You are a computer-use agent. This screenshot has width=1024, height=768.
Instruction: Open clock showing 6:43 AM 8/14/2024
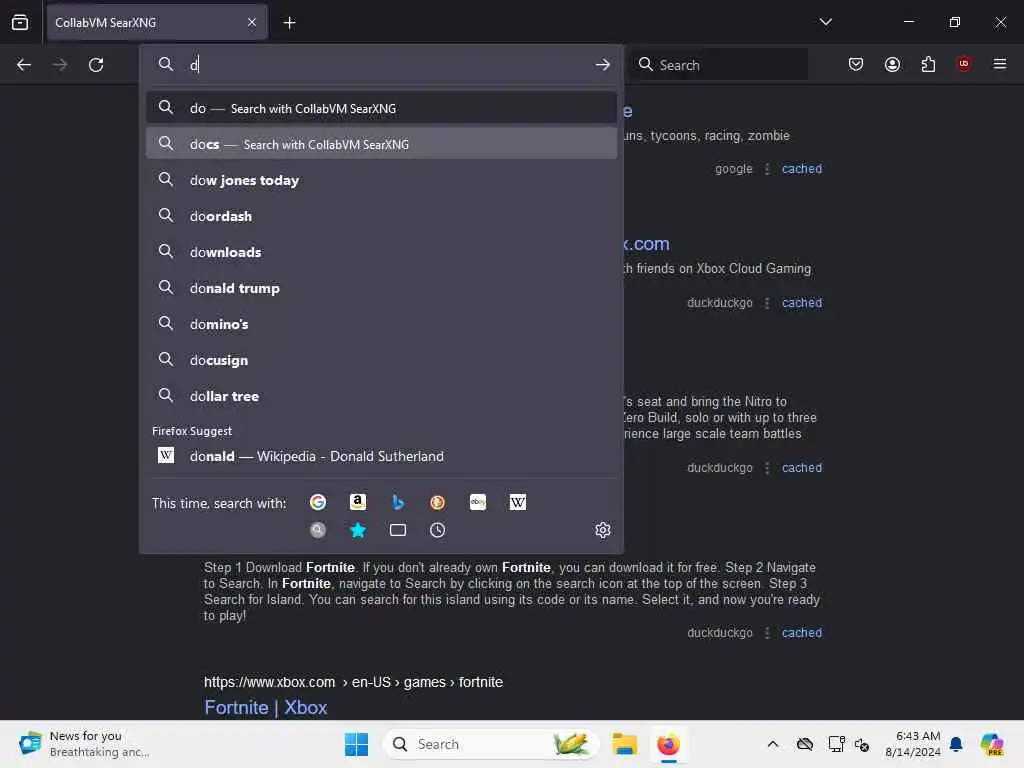point(912,744)
